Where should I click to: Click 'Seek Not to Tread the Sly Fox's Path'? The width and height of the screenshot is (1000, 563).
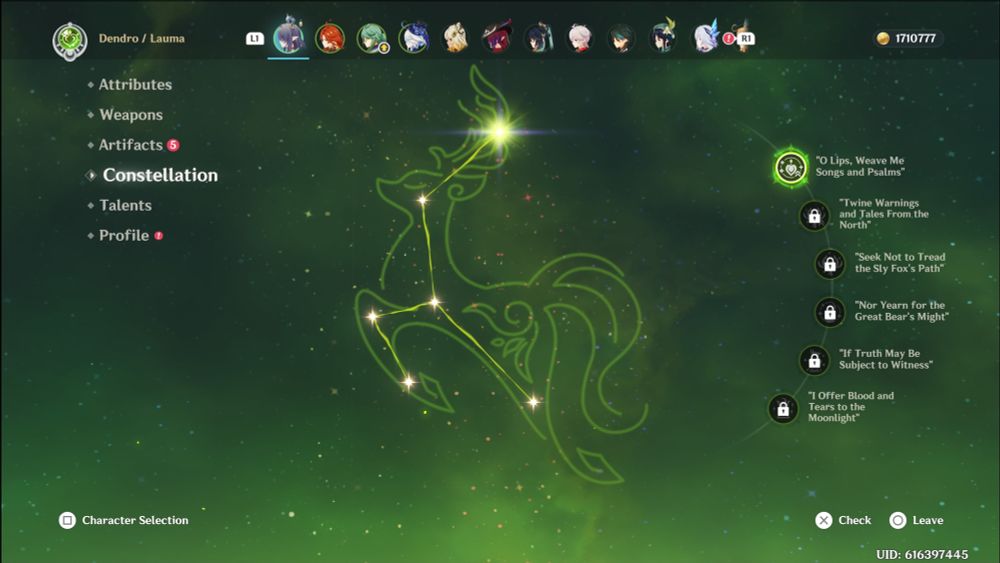tap(900, 263)
